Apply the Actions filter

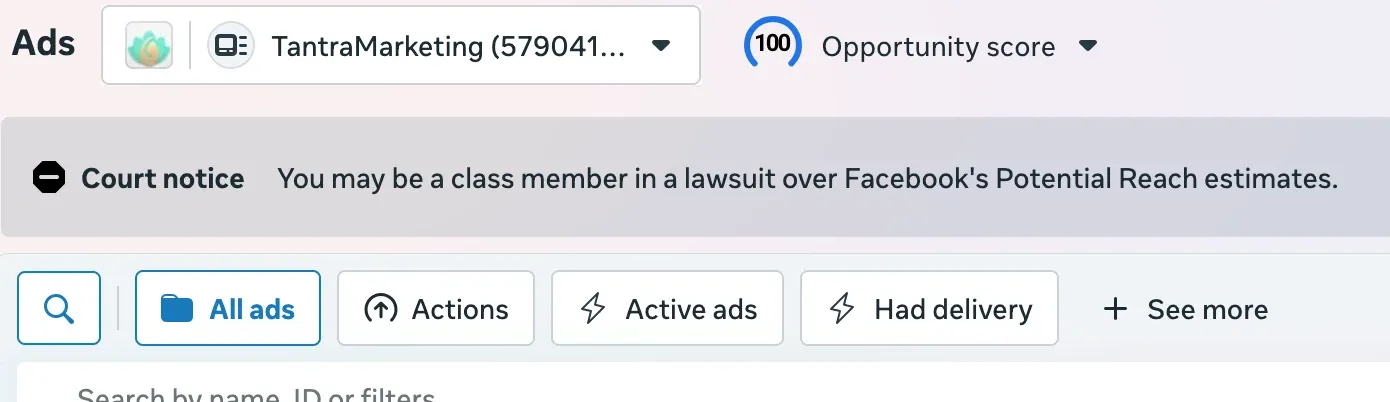pyautogui.click(x=436, y=308)
